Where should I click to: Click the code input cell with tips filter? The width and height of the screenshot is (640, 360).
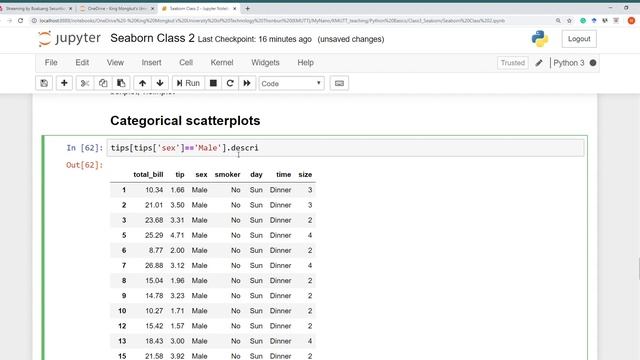pos(345,148)
